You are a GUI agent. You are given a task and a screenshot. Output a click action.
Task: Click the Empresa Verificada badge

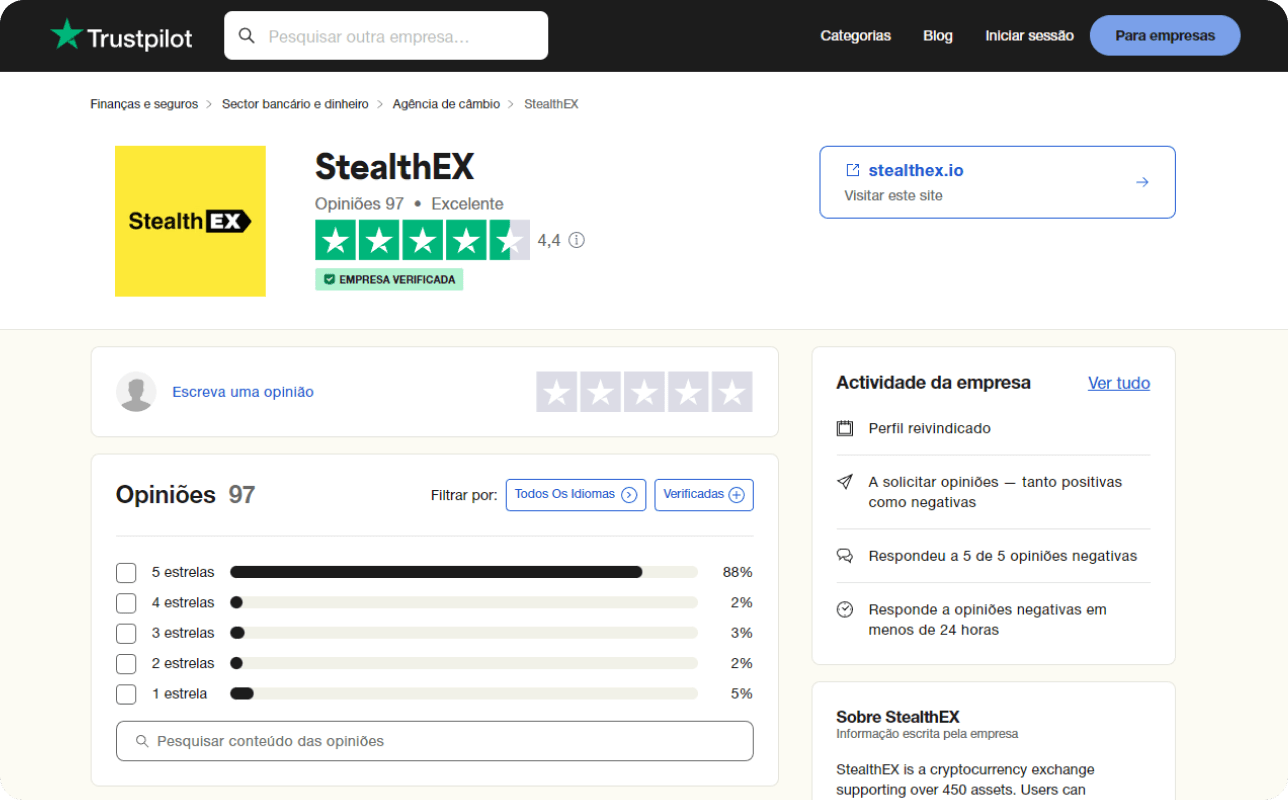point(389,280)
